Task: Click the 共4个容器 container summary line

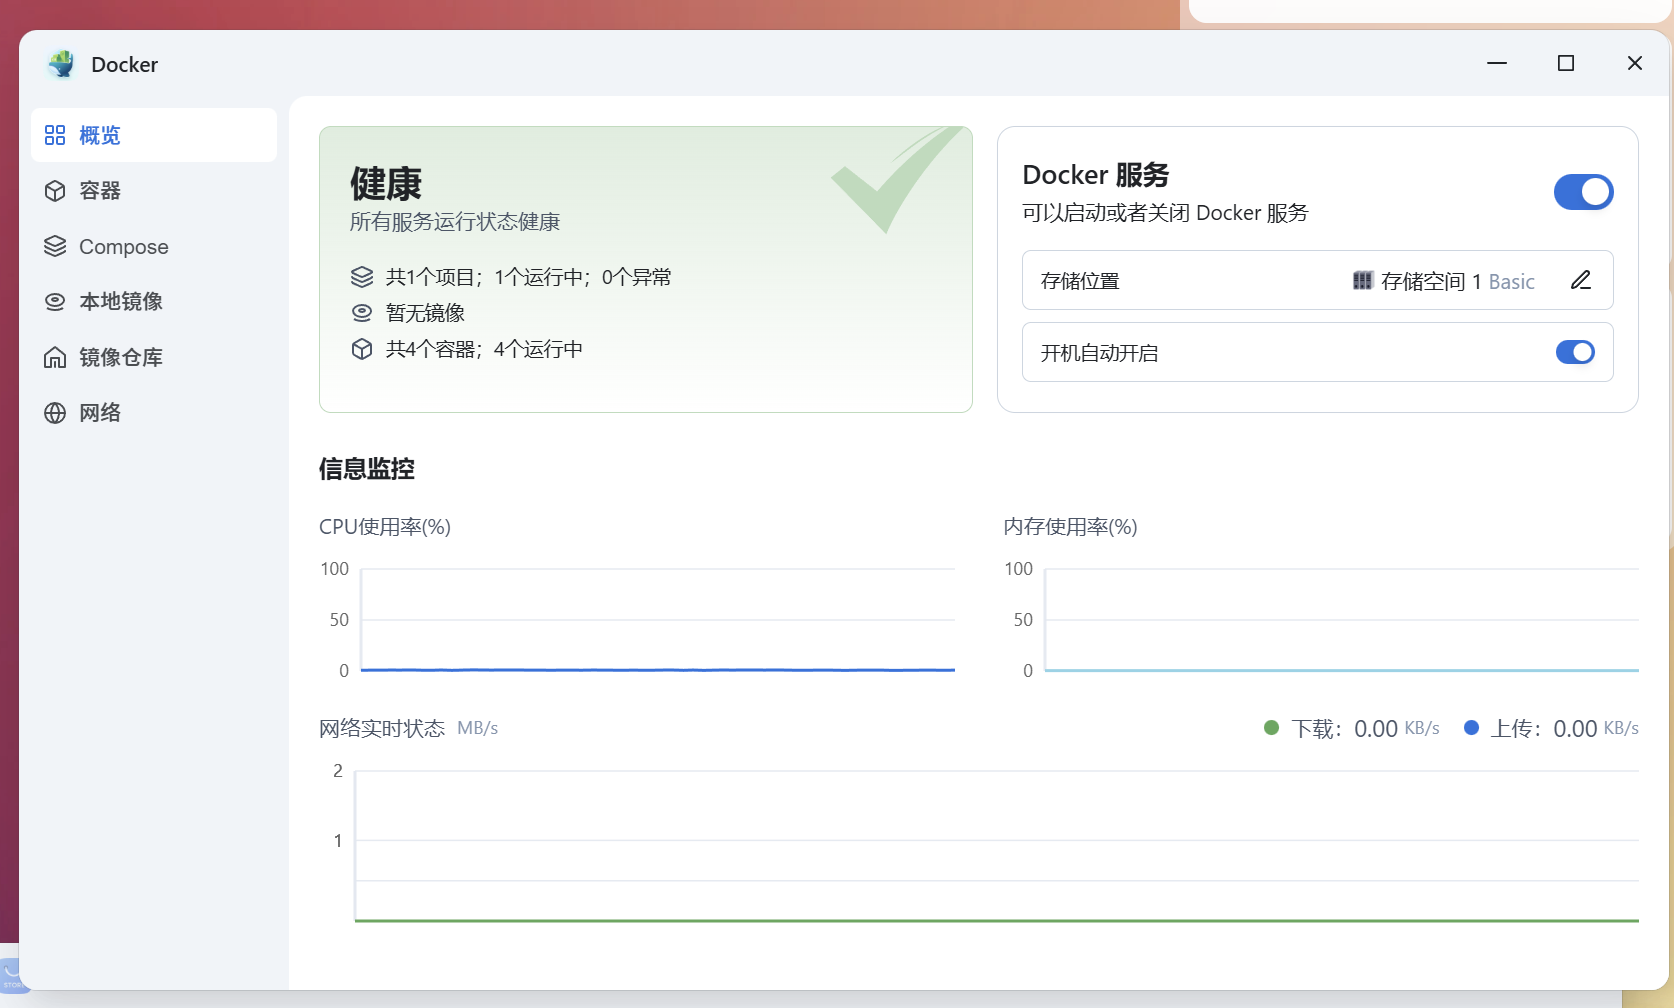Action: (484, 349)
